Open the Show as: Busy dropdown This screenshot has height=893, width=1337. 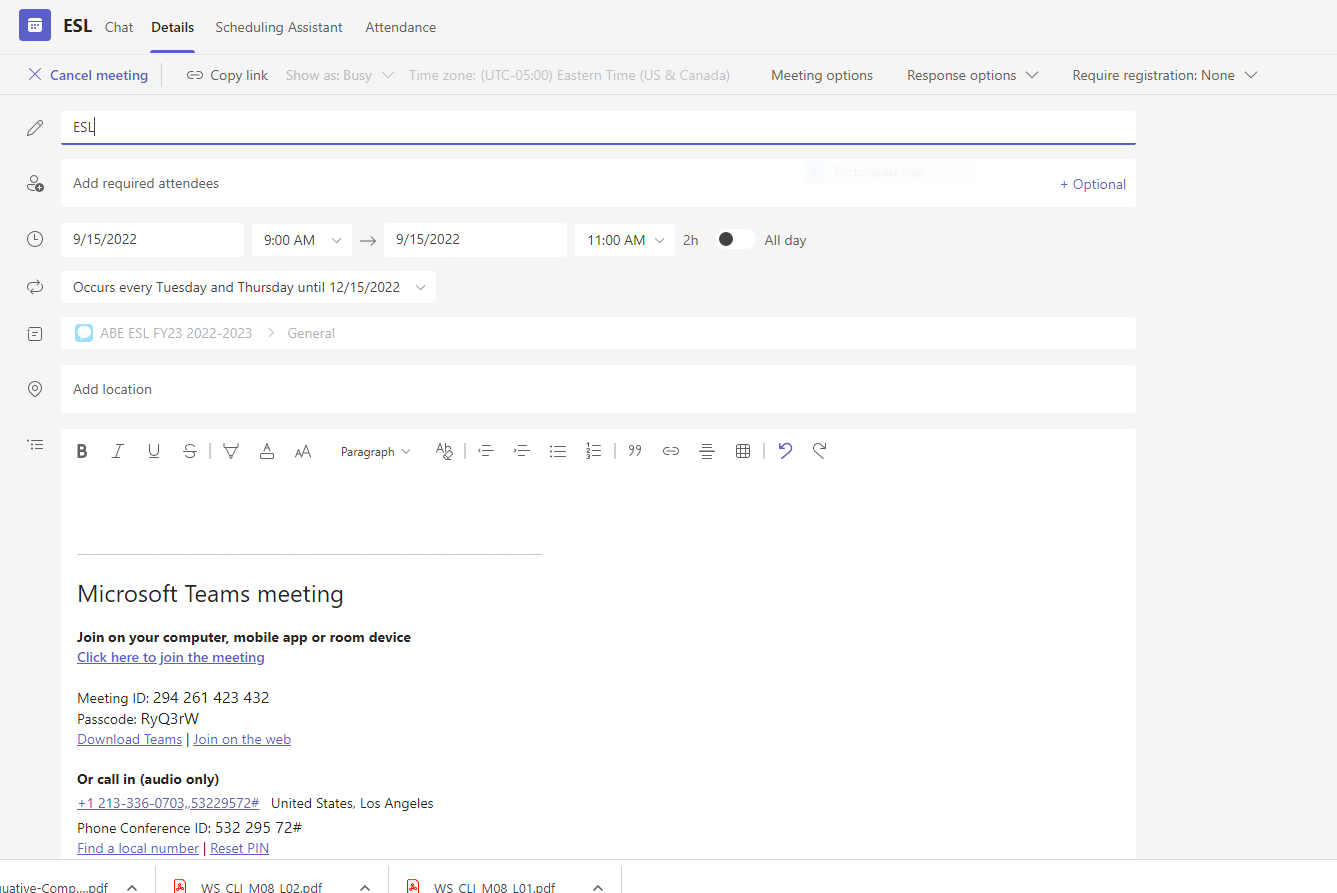[339, 75]
